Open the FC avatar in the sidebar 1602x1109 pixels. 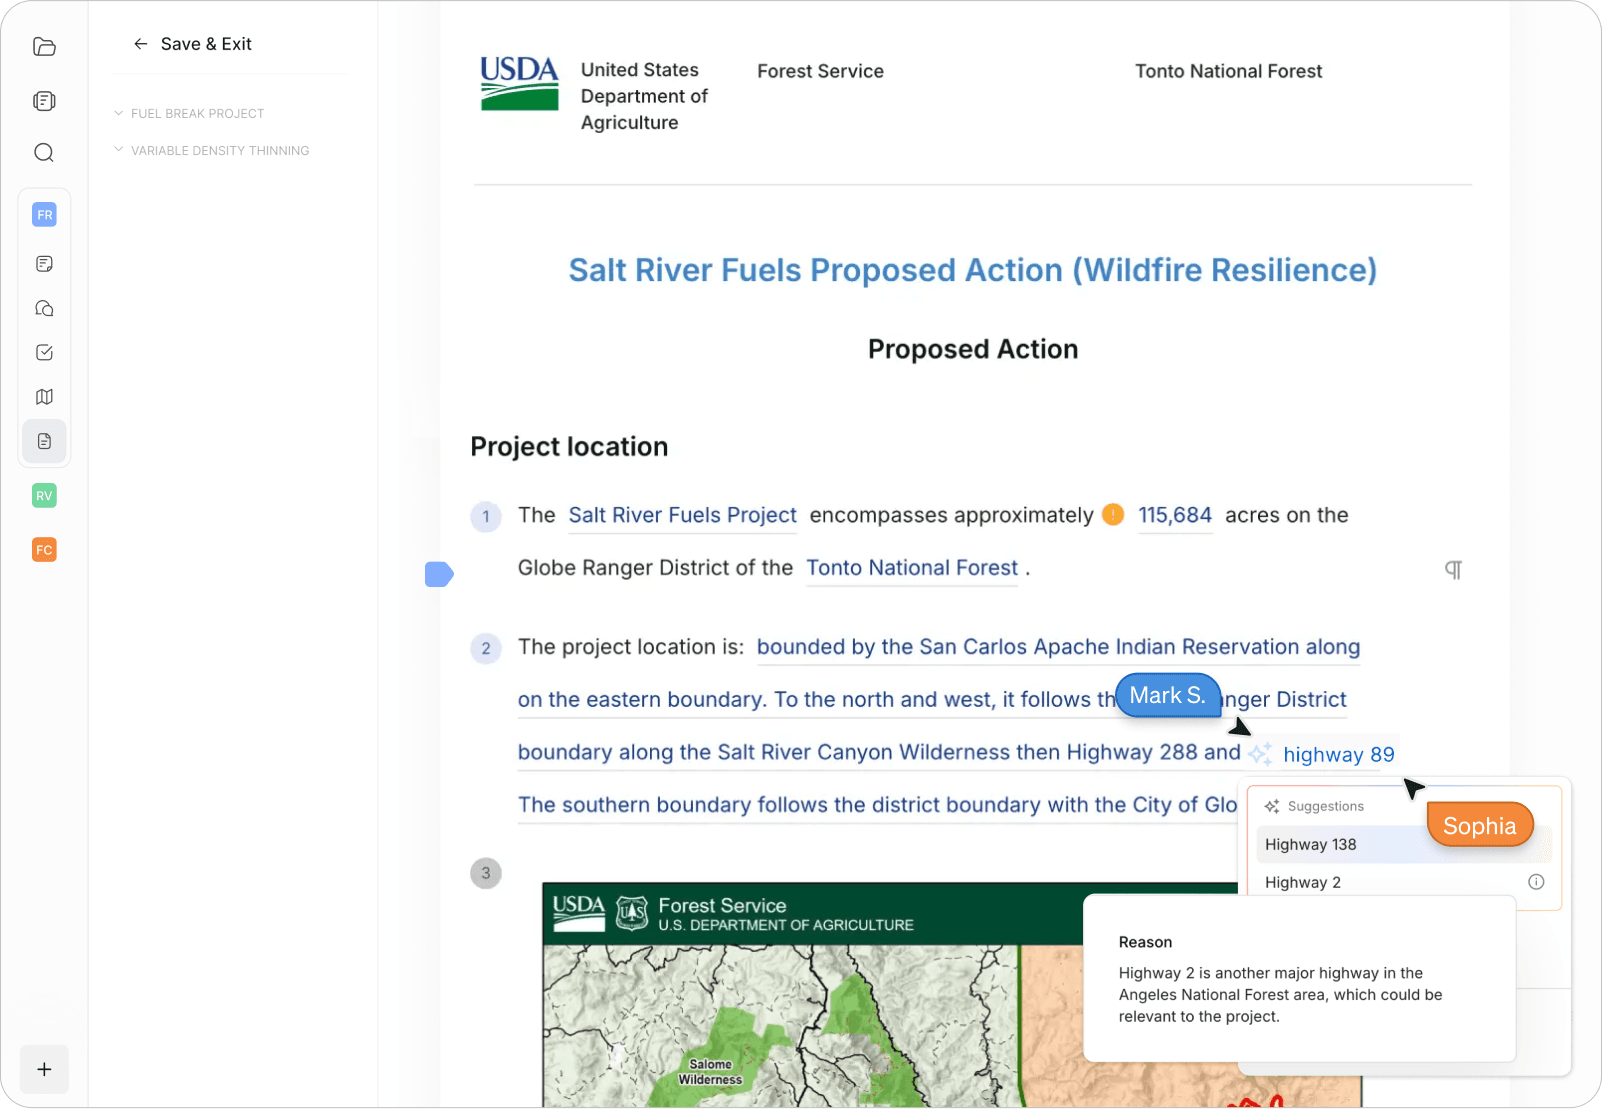click(44, 549)
